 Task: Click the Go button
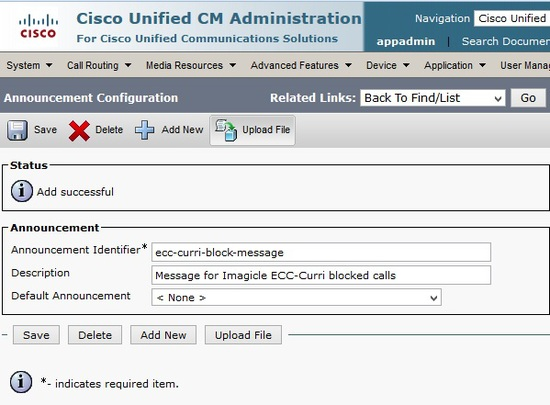coord(528,98)
